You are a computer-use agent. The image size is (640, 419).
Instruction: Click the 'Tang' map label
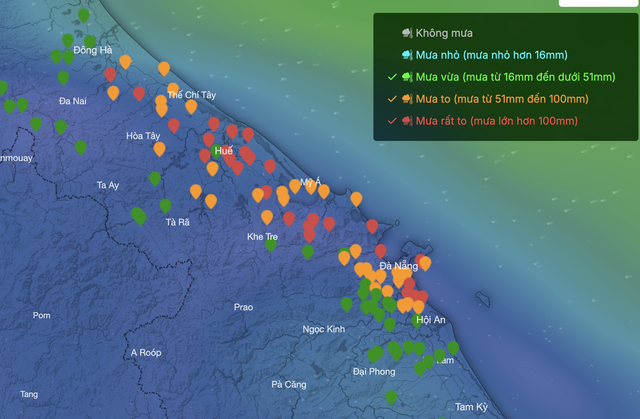[29, 395]
